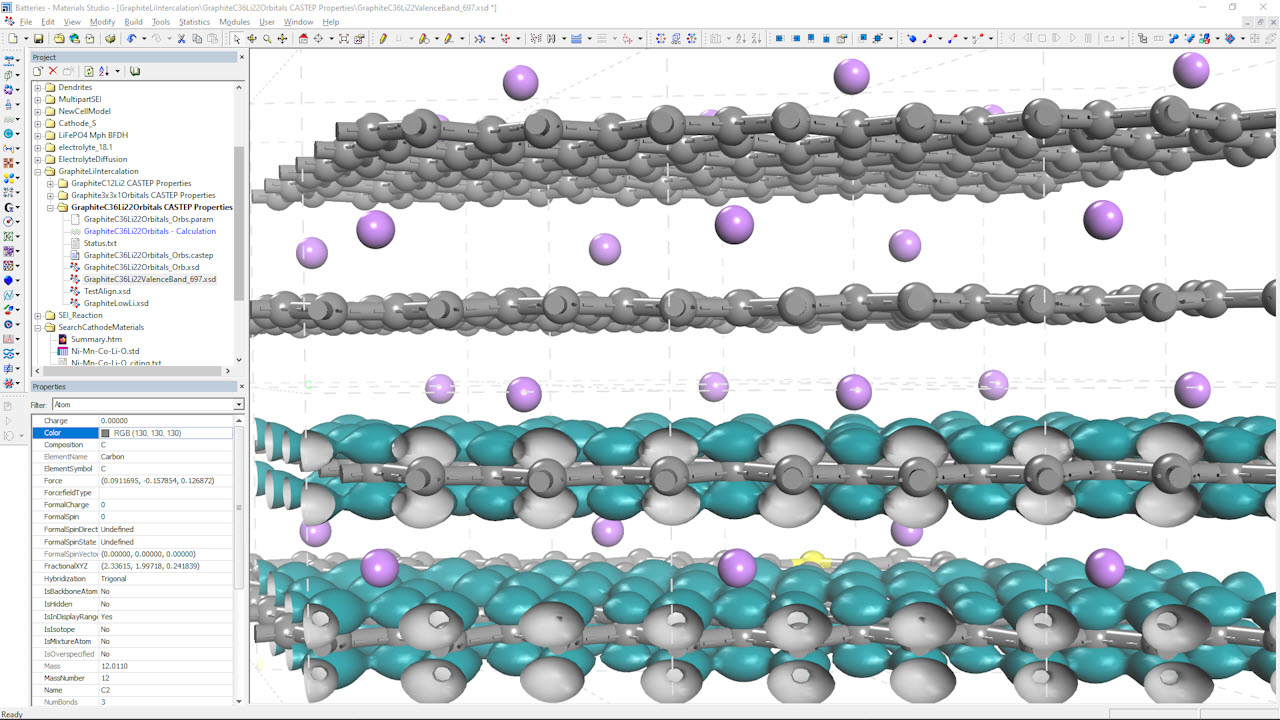Select the 3D viewer selection arrow tool
Viewport: 1280px width, 720px height.
point(237,39)
